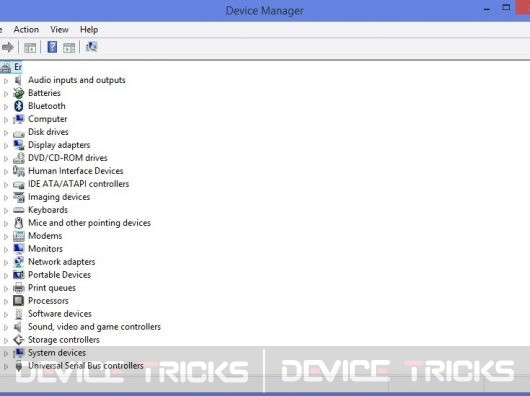
Task: Select the 'System devices' tree label
Action: pyautogui.click(x=57, y=353)
